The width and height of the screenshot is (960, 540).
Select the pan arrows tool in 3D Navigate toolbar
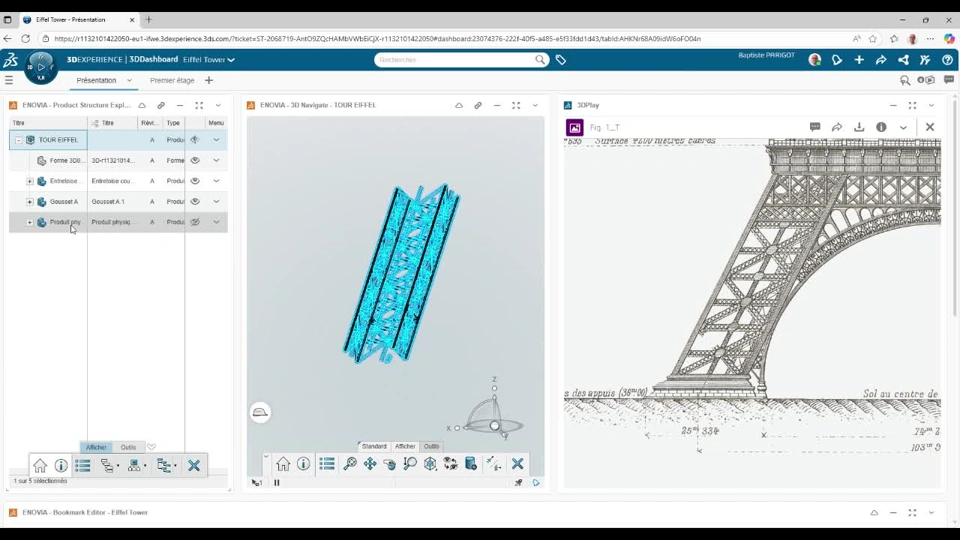click(x=370, y=464)
